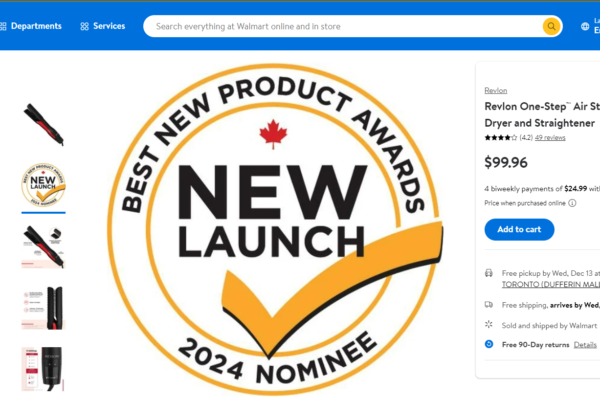Select the New Launch award thumbnail
Viewport: 600px width, 400px height.
tap(43, 184)
